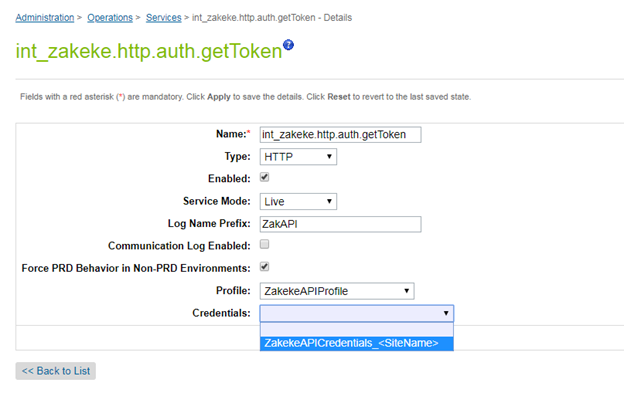The image size is (624, 420).
Task: Click the mandatory fields instruction text
Action: click(x=246, y=97)
